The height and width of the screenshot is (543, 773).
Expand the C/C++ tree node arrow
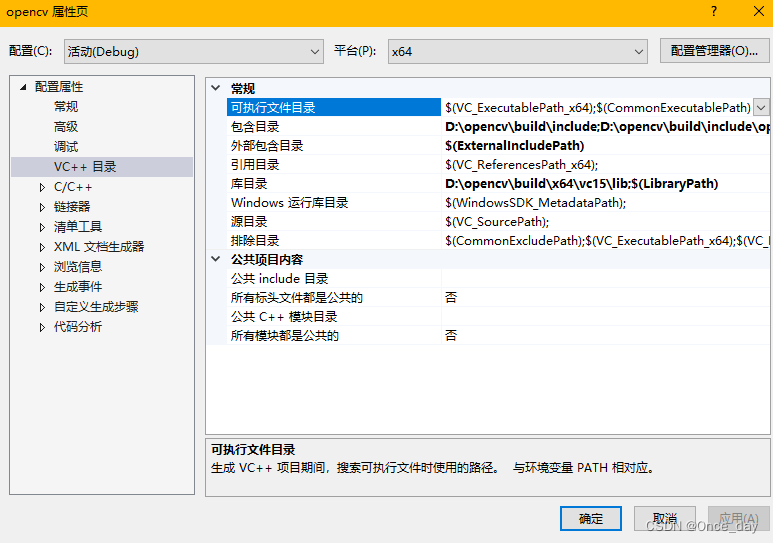click(x=42, y=187)
